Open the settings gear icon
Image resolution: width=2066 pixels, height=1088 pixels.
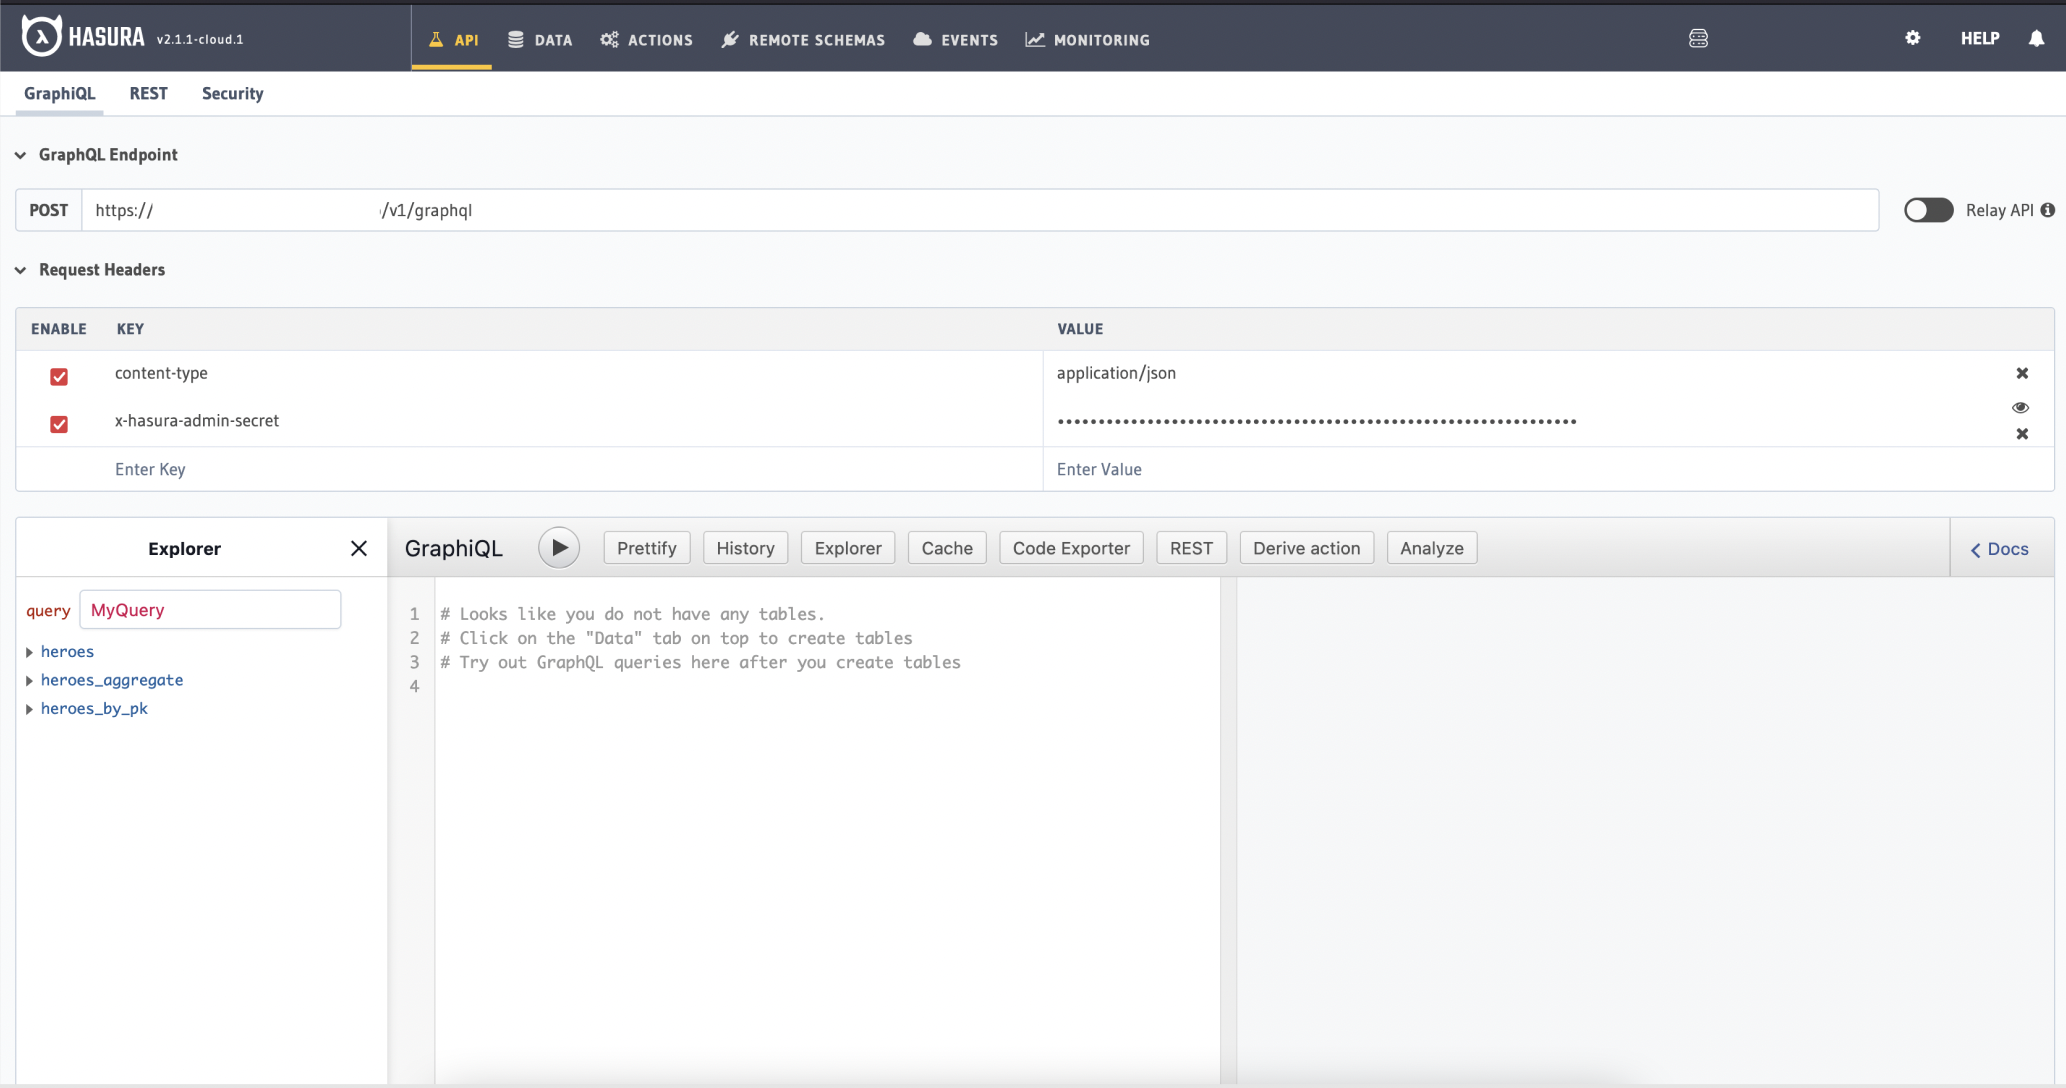pyautogui.click(x=1912, y=38)
